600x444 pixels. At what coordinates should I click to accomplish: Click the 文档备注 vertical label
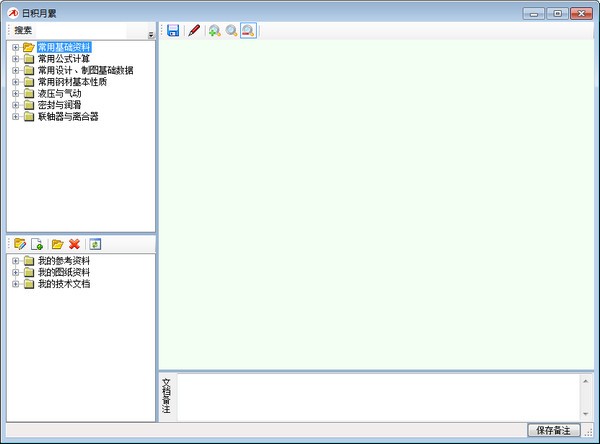click(166, 396)
